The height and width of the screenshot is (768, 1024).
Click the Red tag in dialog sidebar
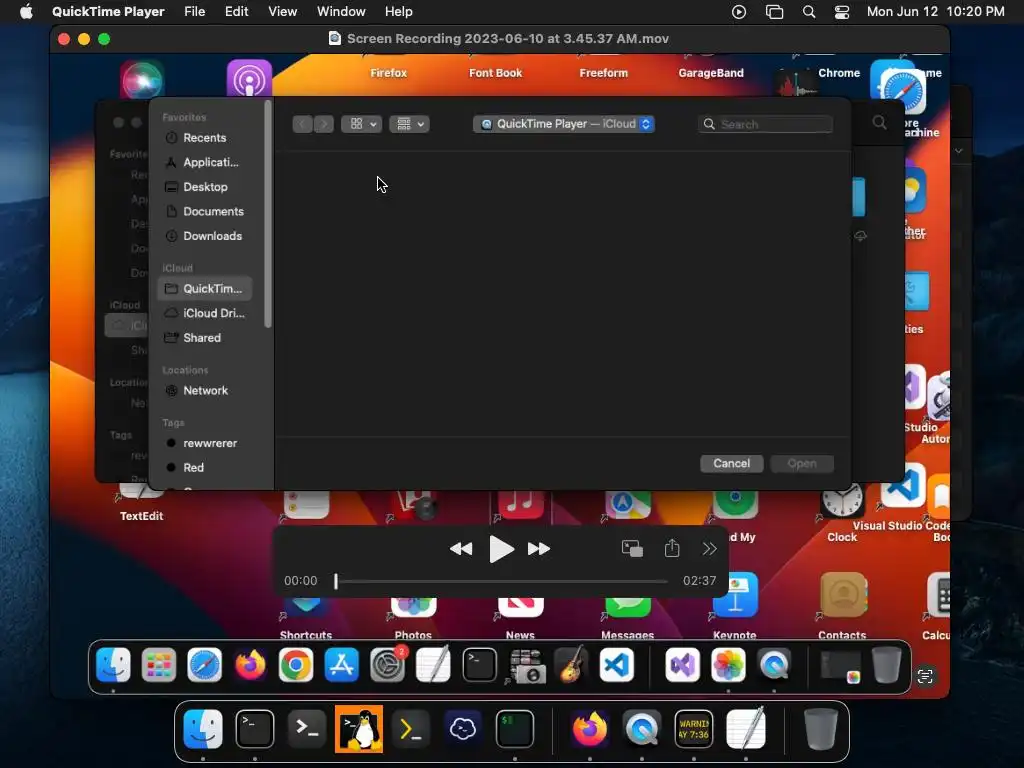point(204,468)
